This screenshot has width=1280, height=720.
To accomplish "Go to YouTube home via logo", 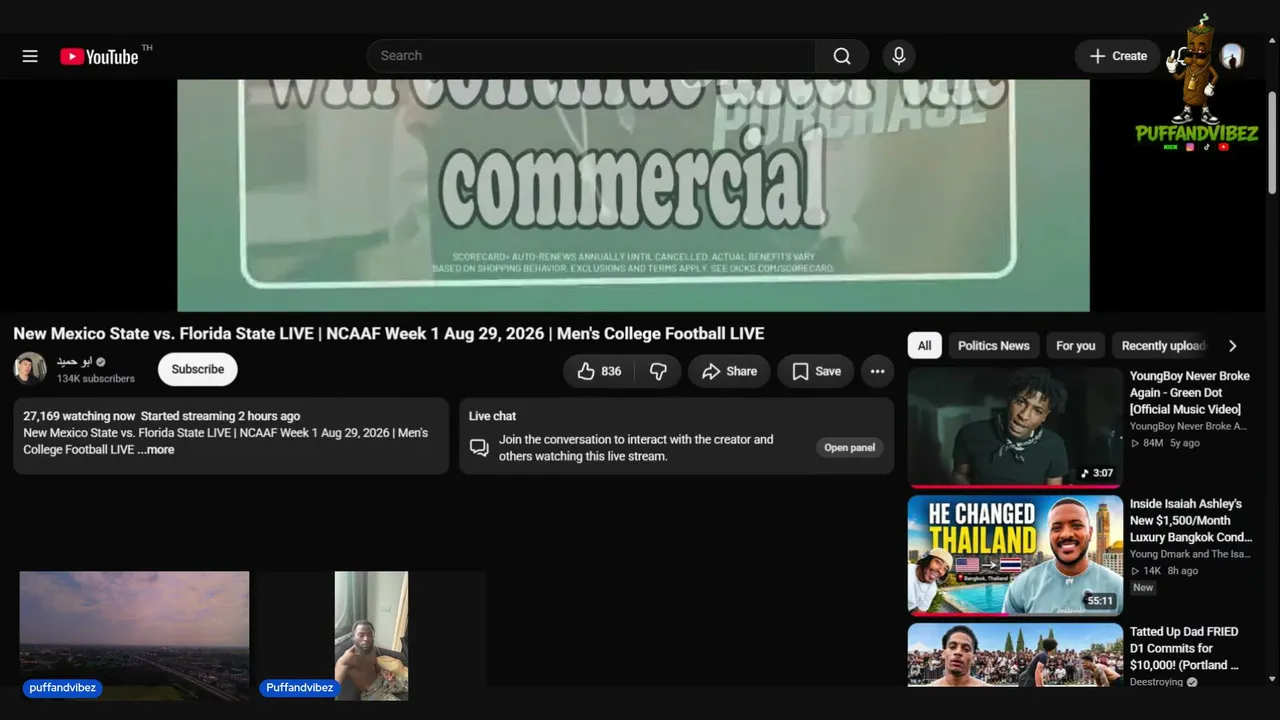I will click(x=99, y=56).
